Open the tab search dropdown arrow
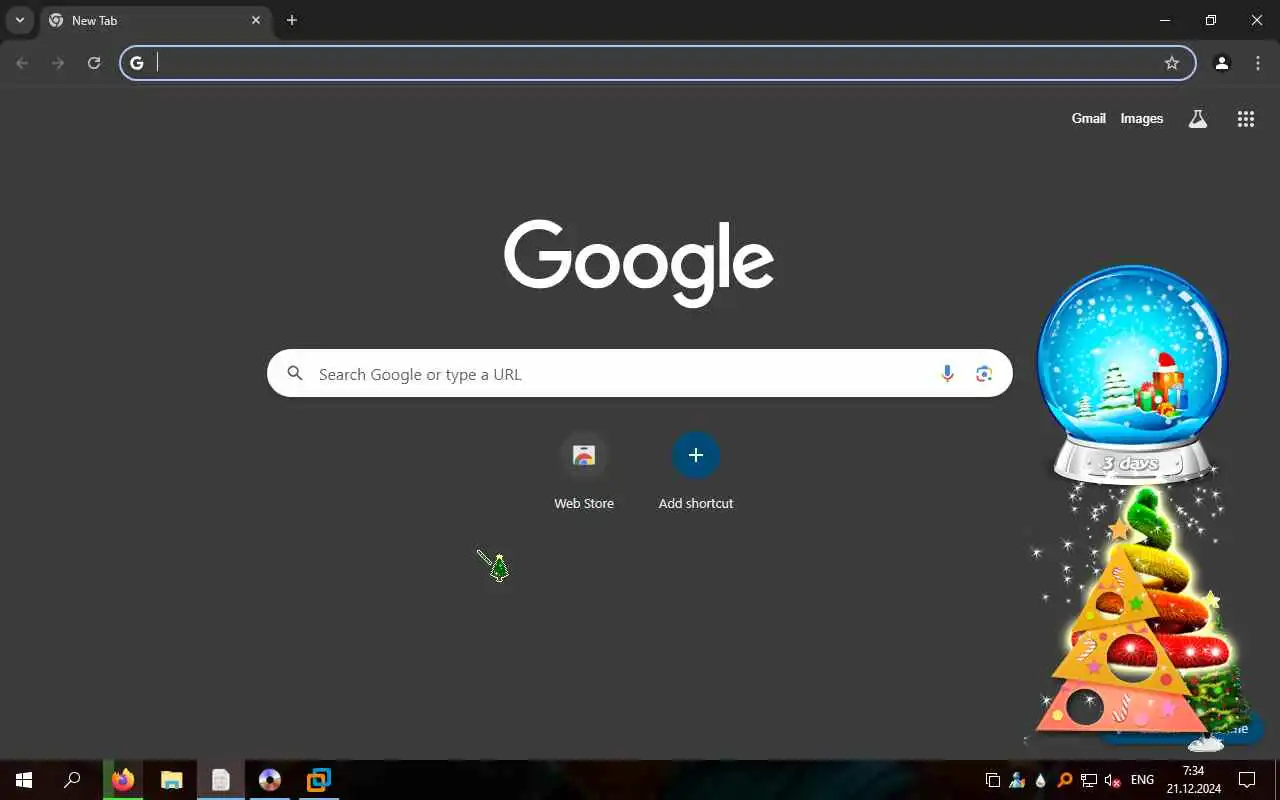This screenshot has height=800, width=1280. 19,20
